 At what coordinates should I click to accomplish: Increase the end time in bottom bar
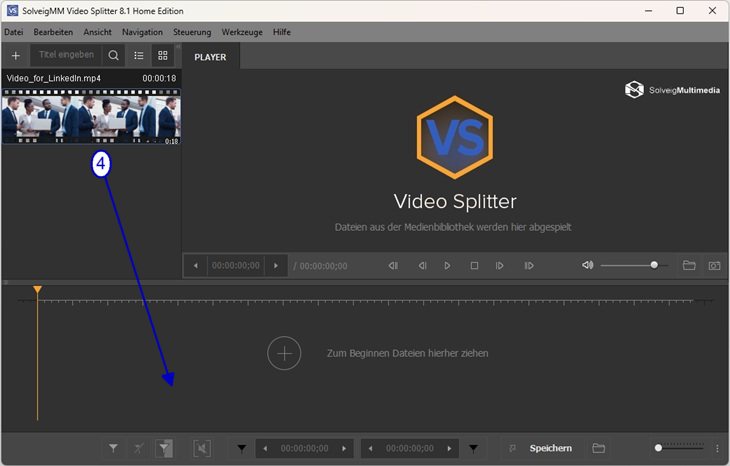click(x=449, y=449)
